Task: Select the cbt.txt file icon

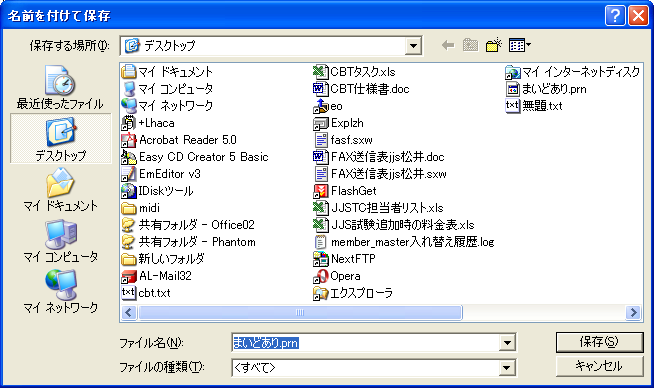Action: tap(129, 293)
